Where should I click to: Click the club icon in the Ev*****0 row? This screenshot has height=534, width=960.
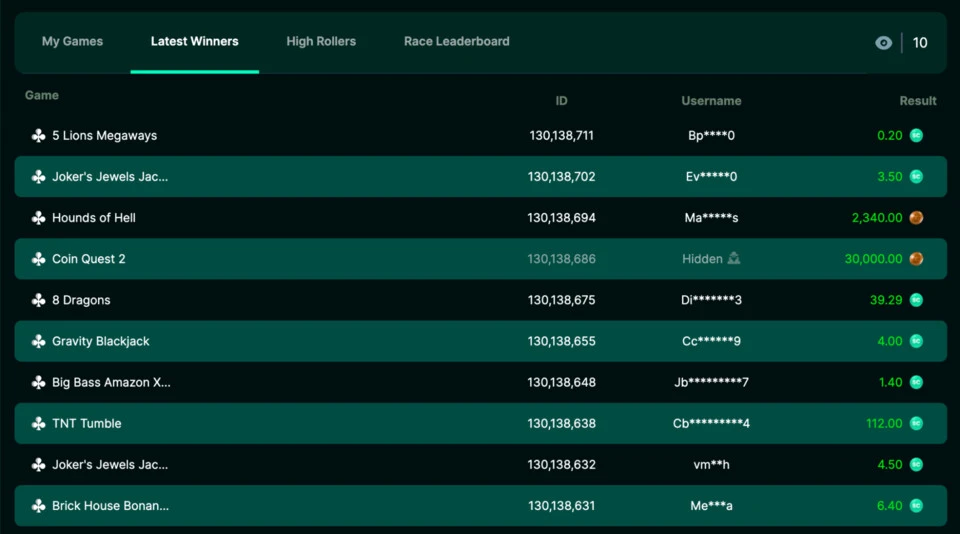coord(39,177)
